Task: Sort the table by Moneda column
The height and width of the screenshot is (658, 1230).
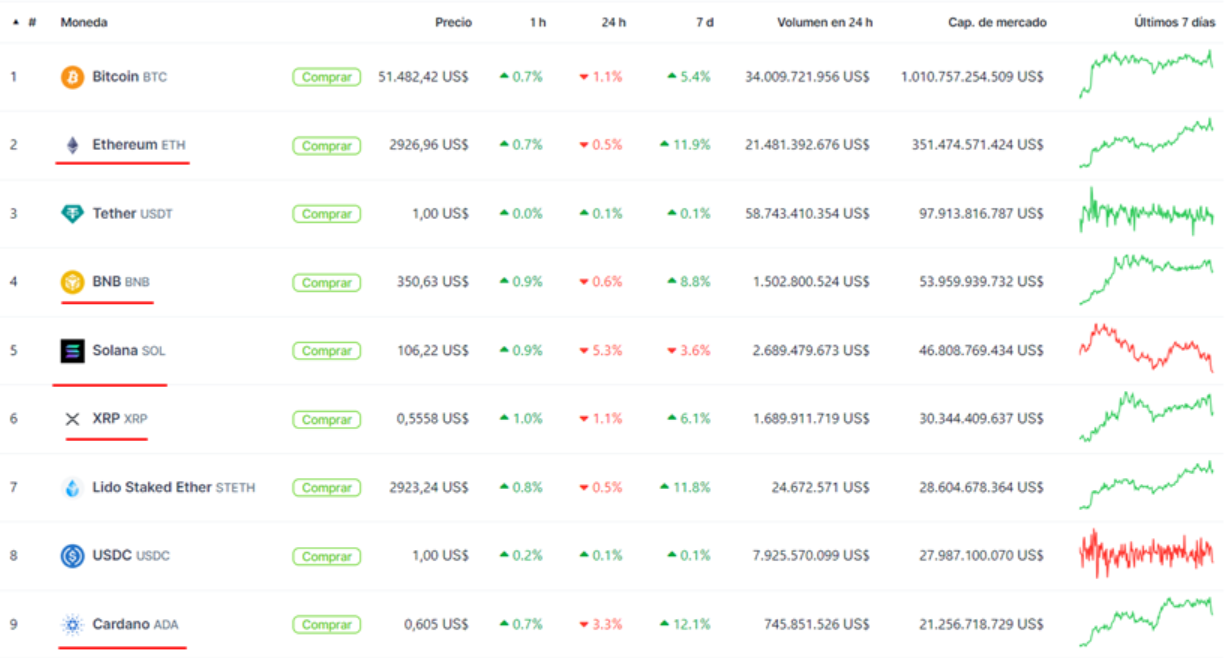Action: point(84,22)
